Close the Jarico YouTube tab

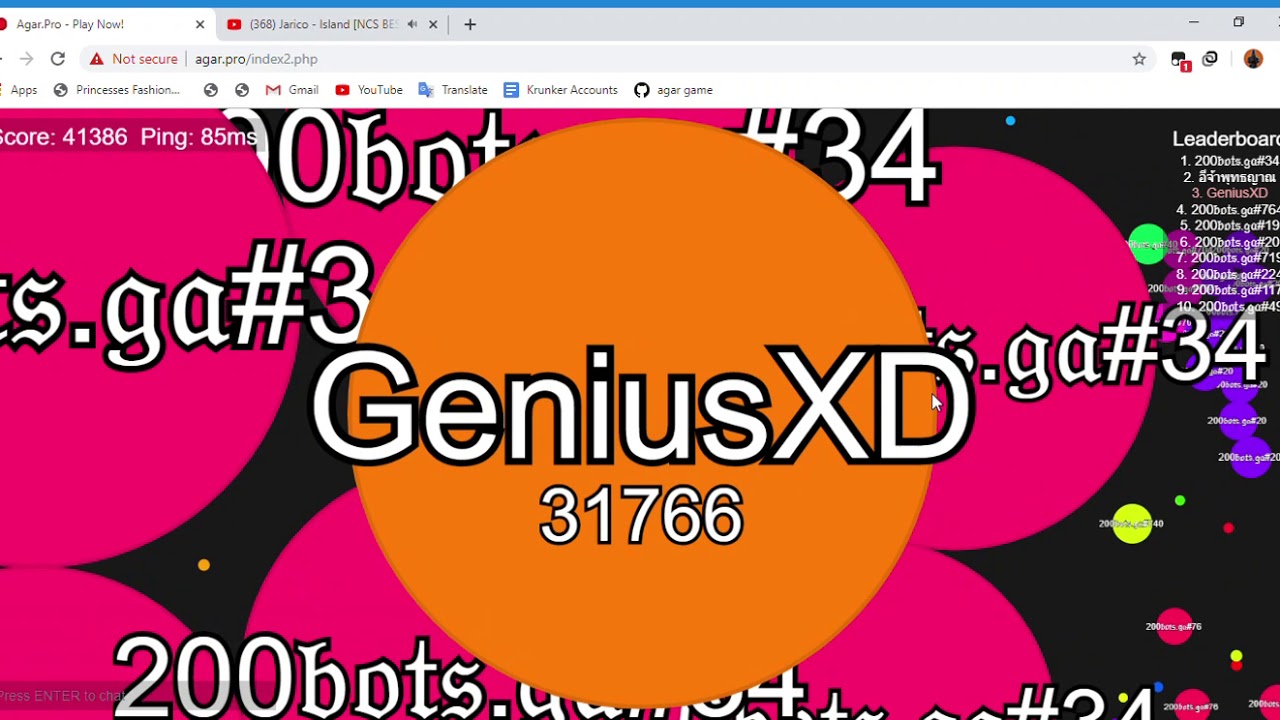[433, 24]
